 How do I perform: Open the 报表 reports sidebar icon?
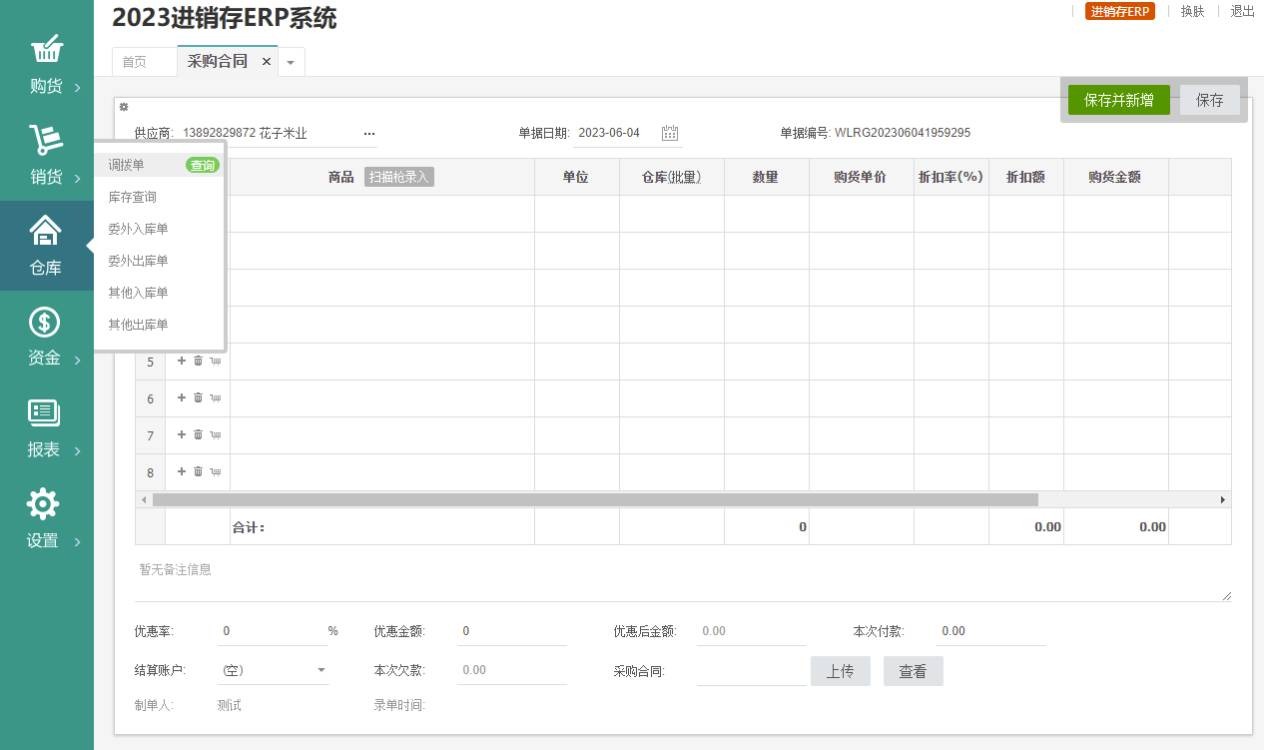pos(47,428)
